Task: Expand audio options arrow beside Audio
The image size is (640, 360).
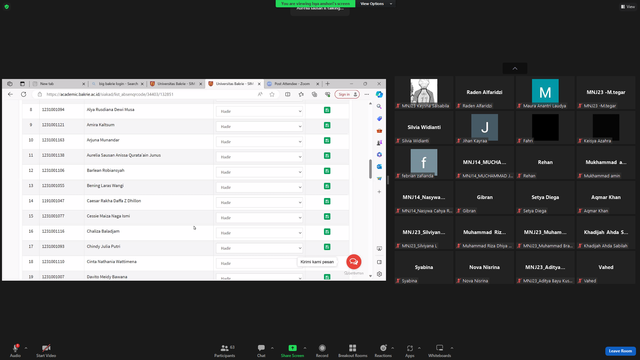Action: 26,348
